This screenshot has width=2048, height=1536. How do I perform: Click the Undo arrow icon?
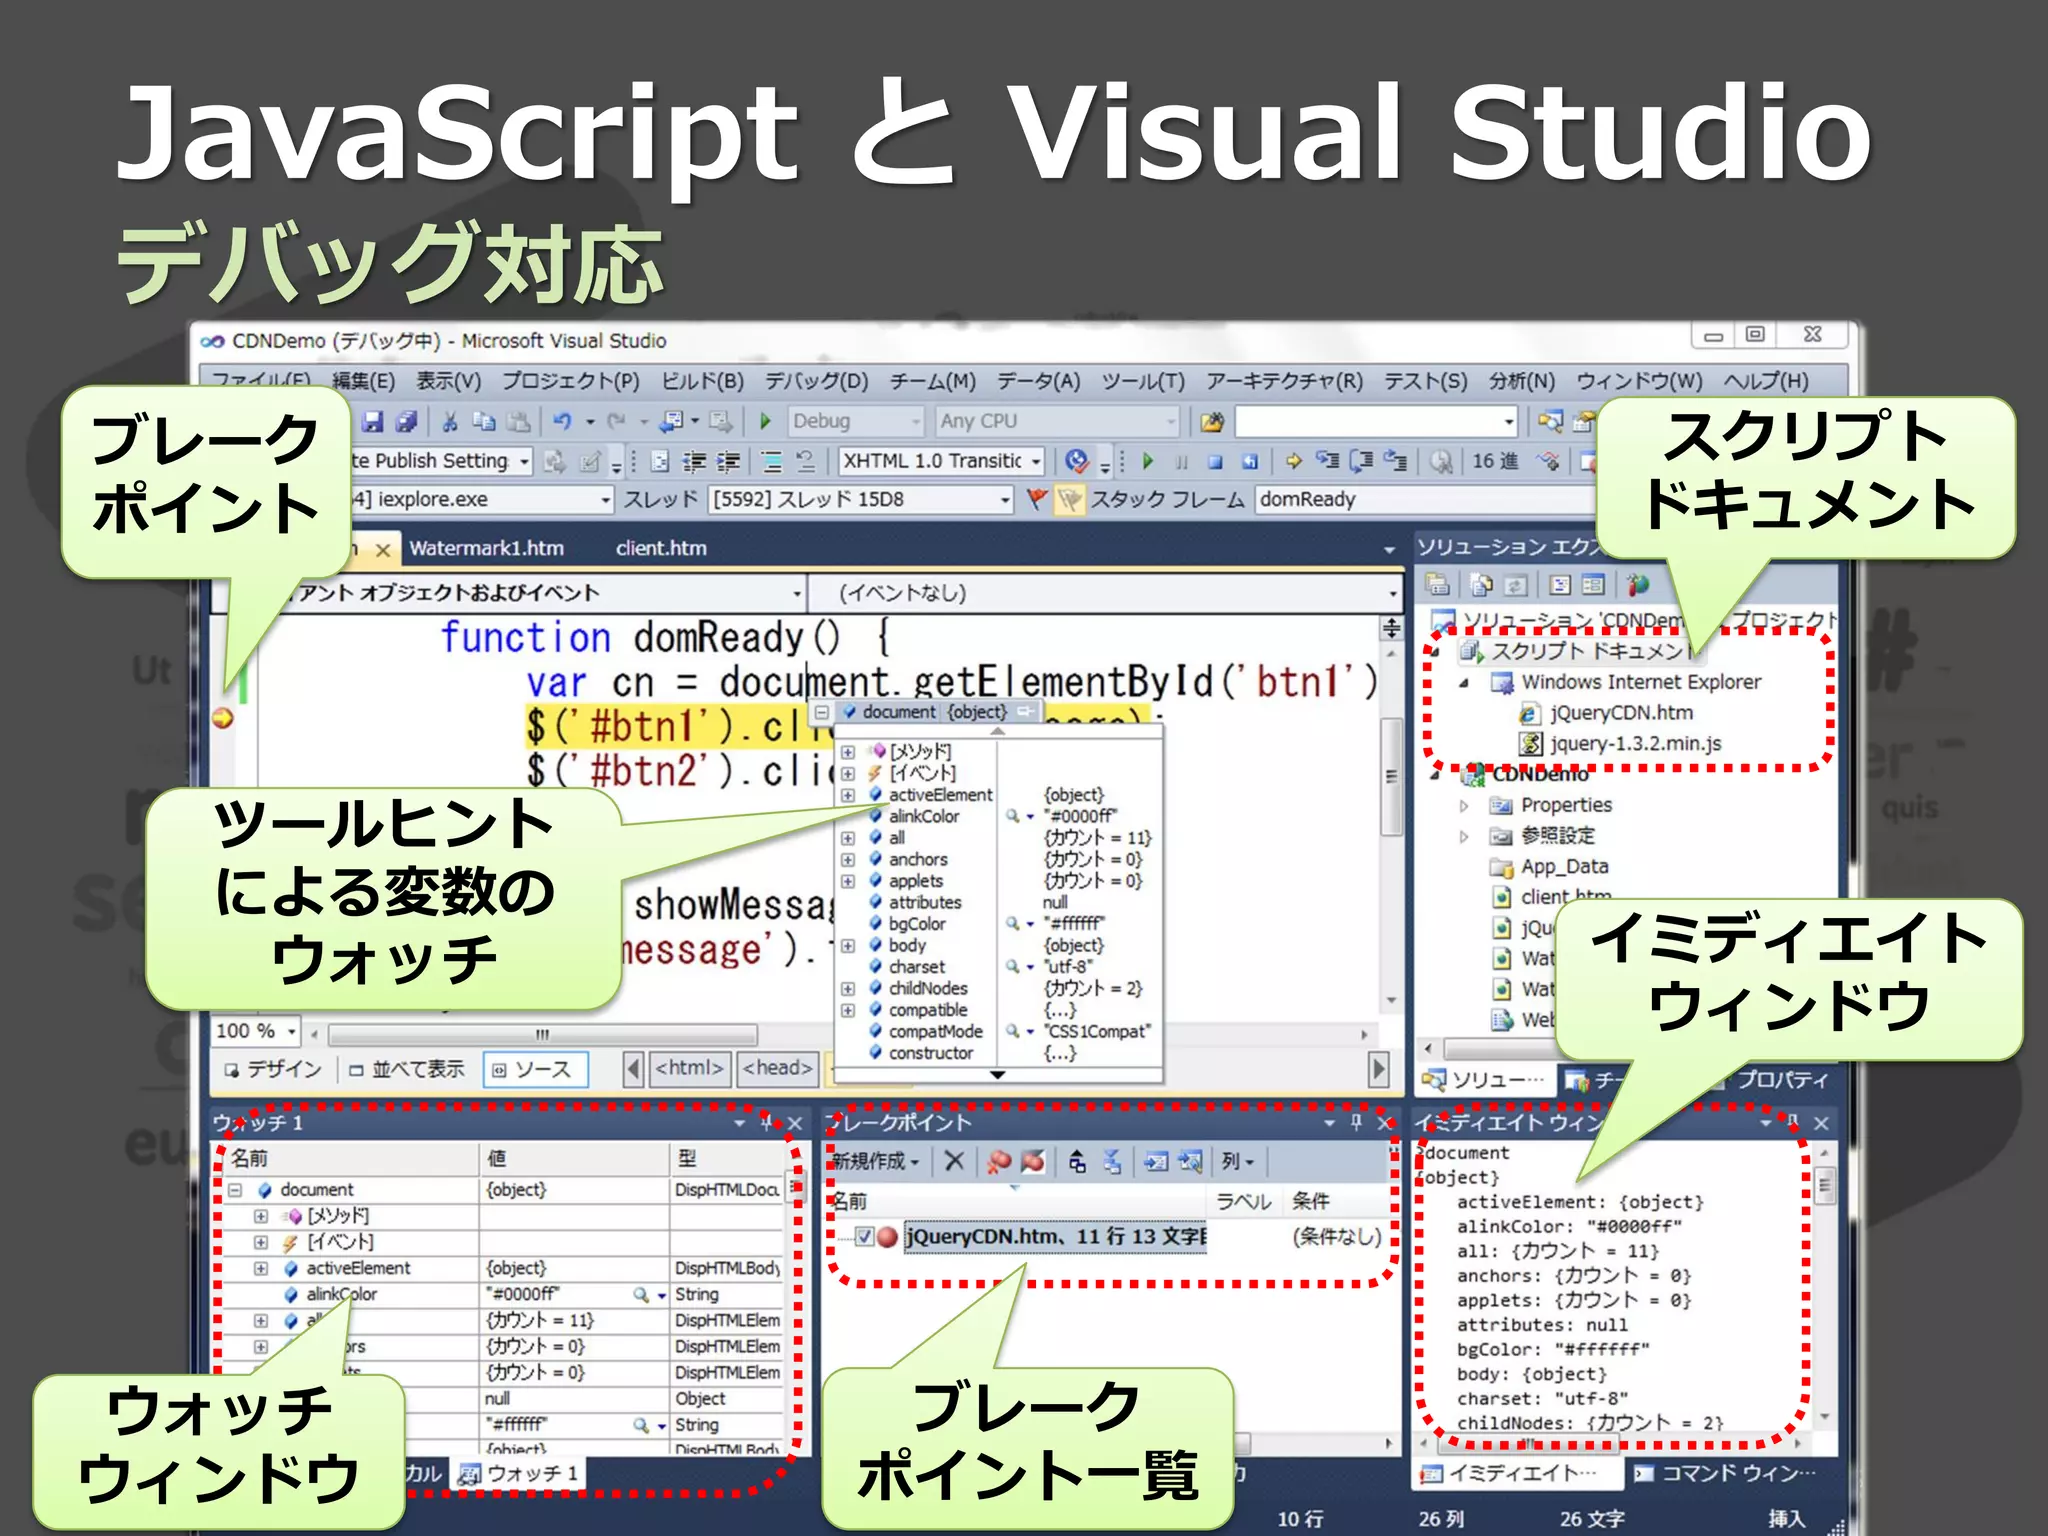(563, 422)
